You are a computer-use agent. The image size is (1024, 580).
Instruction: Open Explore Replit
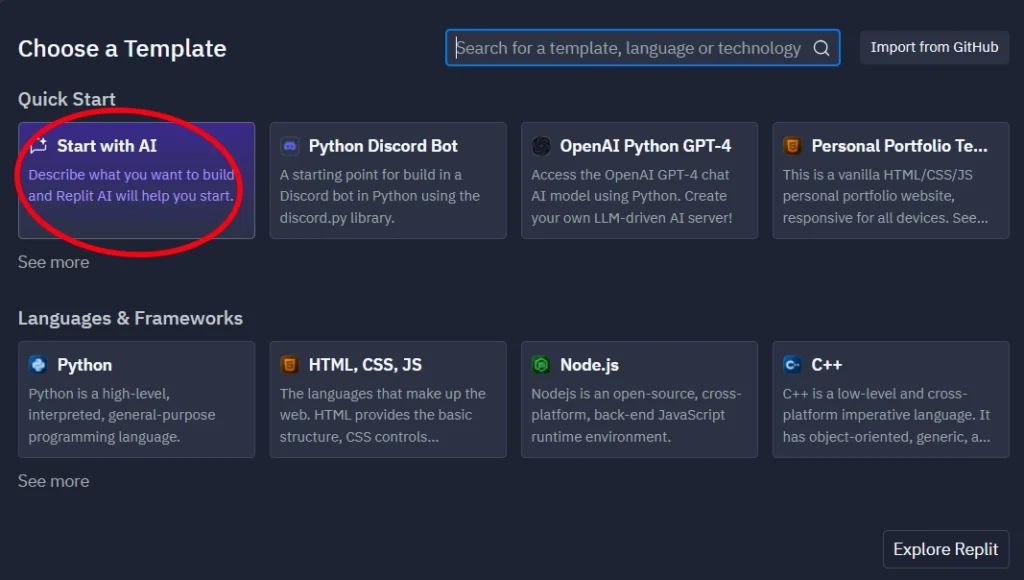point(946,549)
